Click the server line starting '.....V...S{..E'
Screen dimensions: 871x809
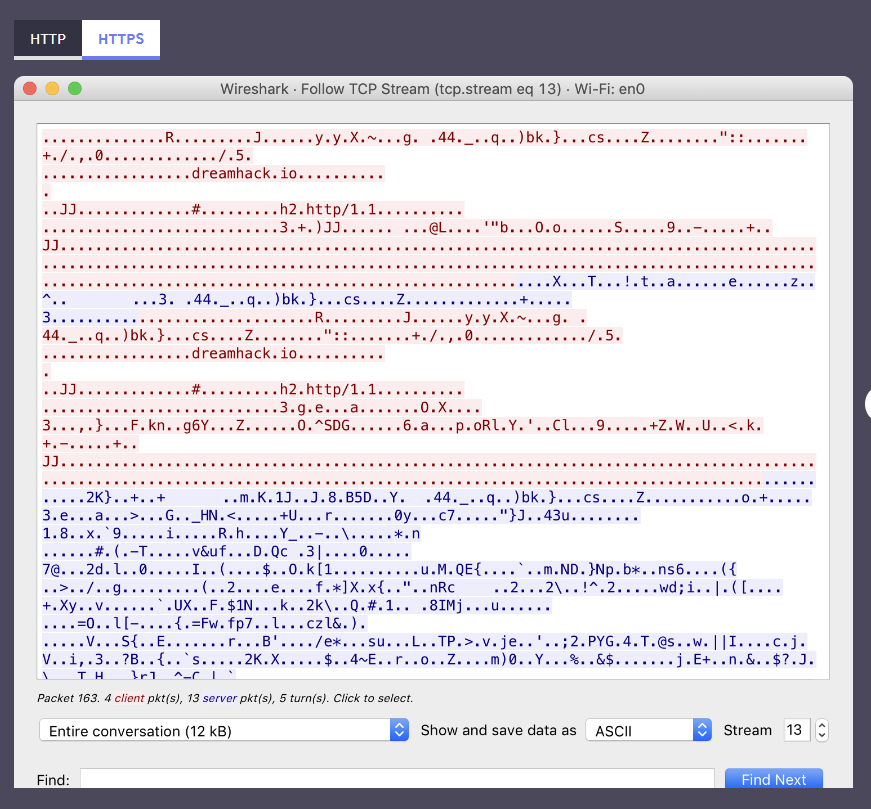(x=424, y=642)
